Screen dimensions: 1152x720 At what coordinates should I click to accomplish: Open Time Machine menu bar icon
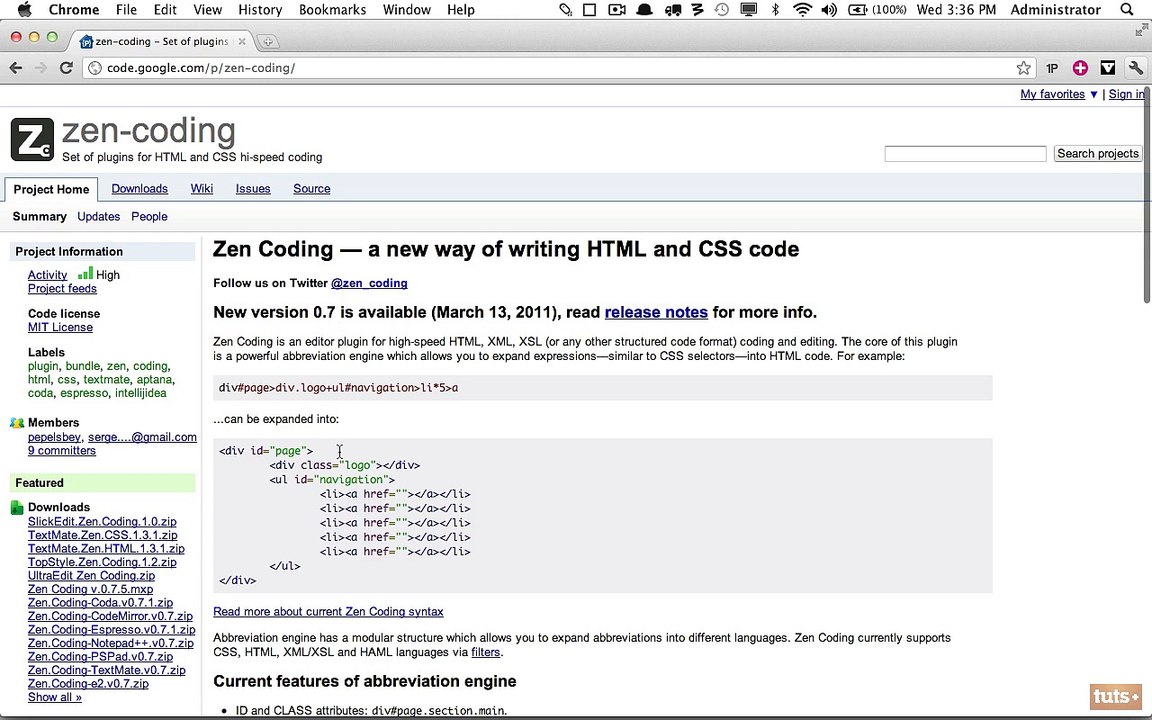pos(721,10)
